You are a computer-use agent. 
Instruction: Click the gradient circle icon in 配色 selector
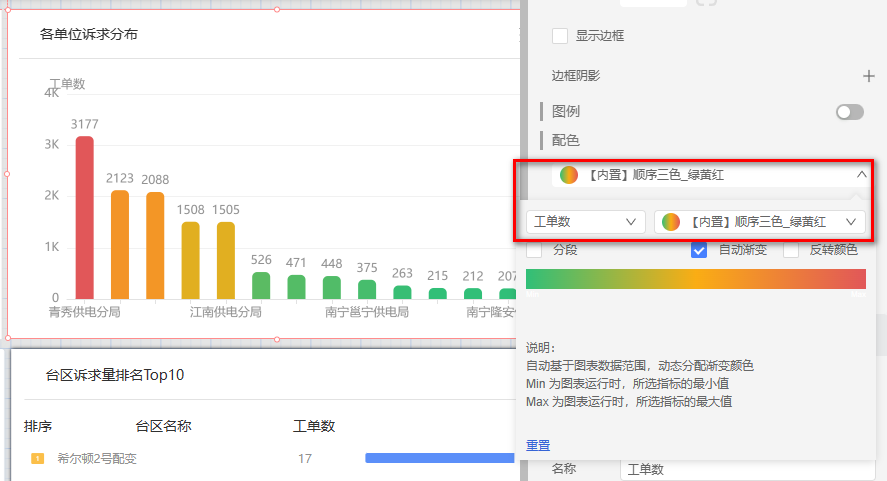[568, 175]
